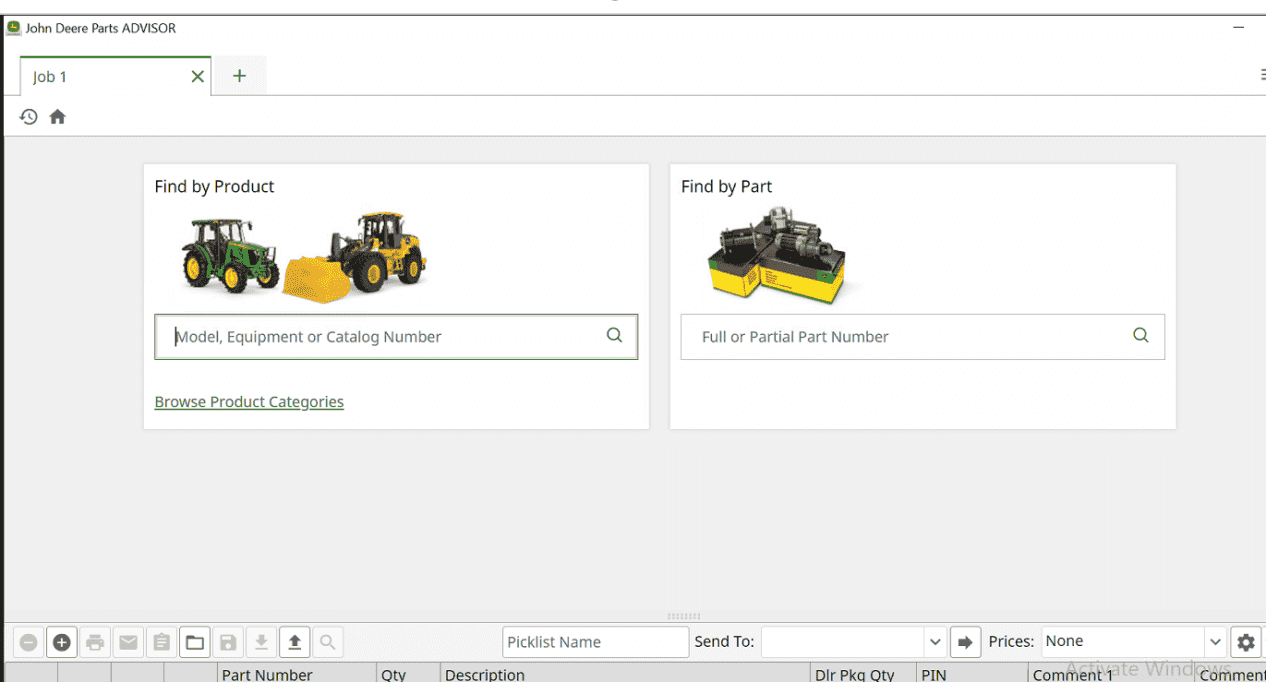This screenshot has height=682, width=1266.
Task: Open the history icon below the tabs
Action: (29, 117)
